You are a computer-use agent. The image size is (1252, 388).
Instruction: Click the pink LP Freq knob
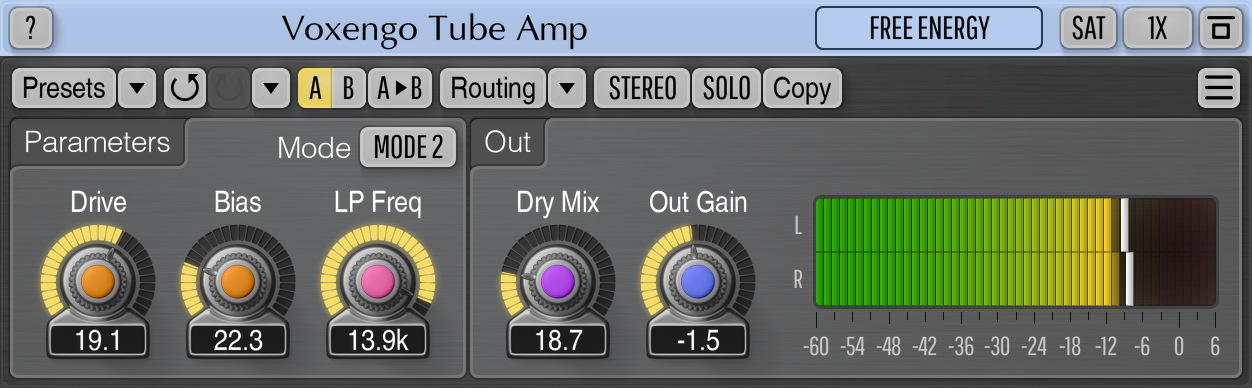tap(378, 281)
